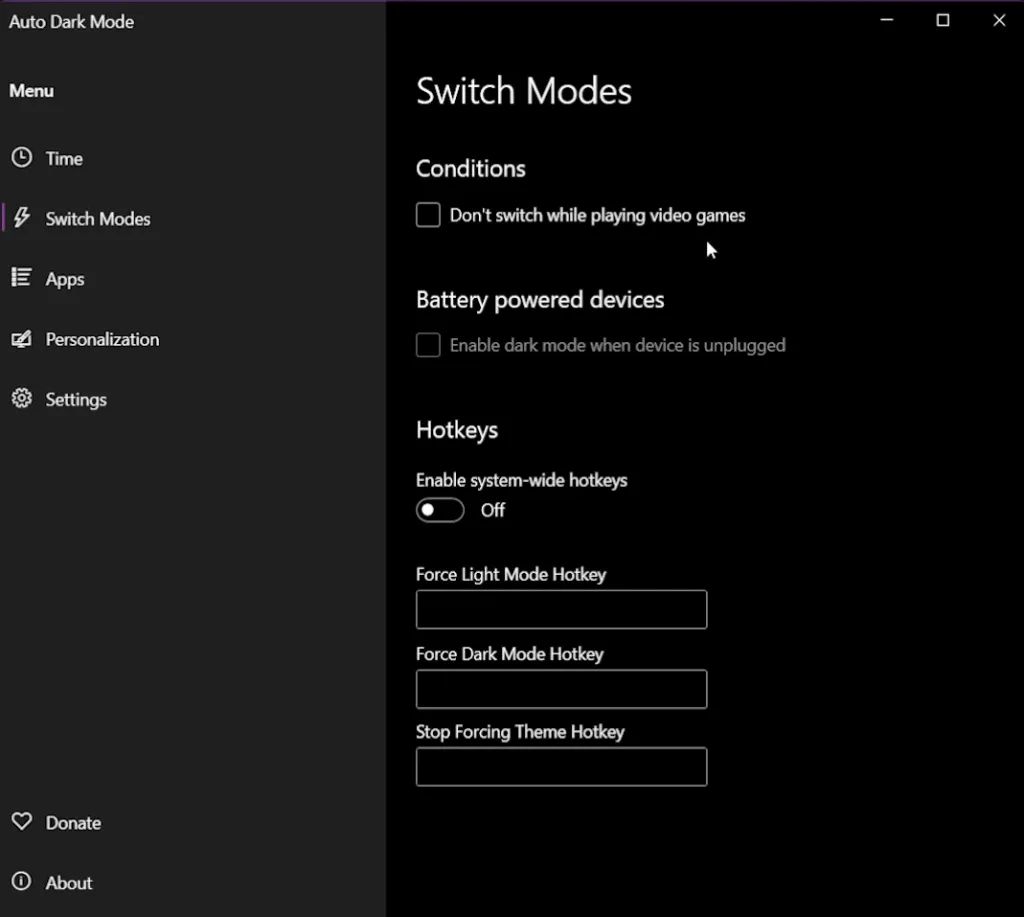Image resolution: width=1024 pixels, height=917 pixels.
Task: Click the Personalization monitor-pen icon
Action: click(x=21, y=339)
